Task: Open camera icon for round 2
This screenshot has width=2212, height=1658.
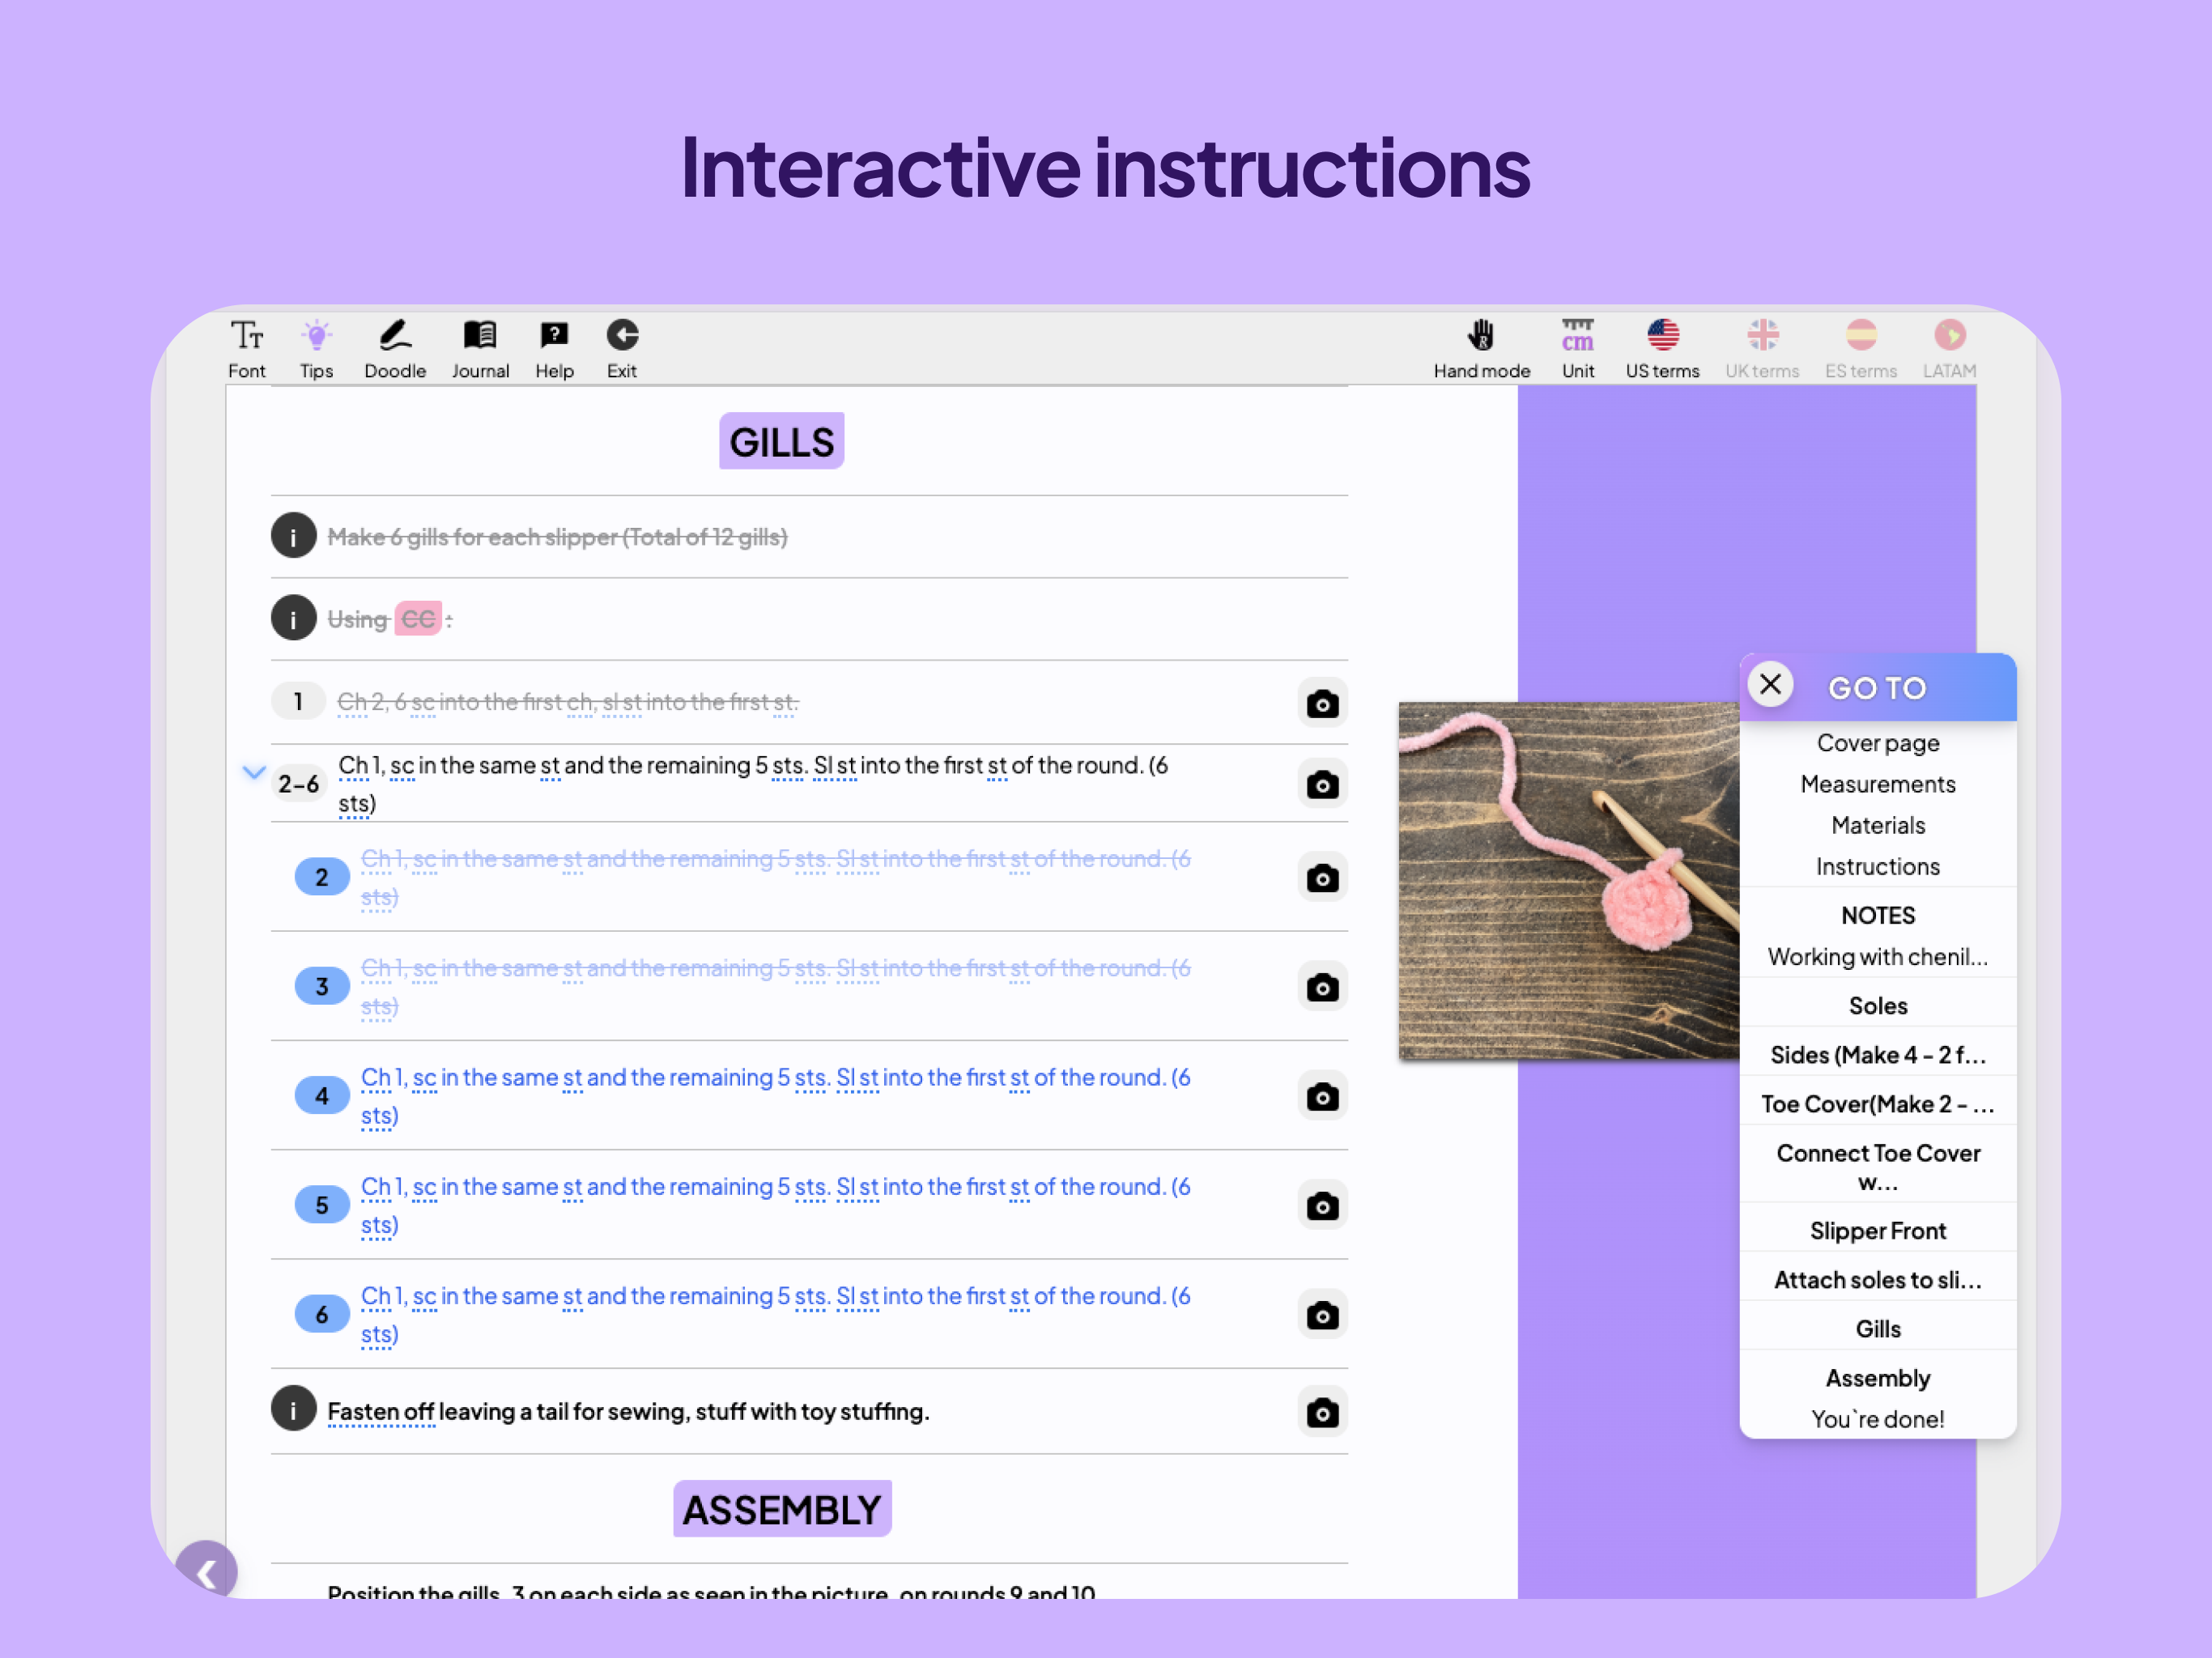Action: click(x=1322, y=878)
